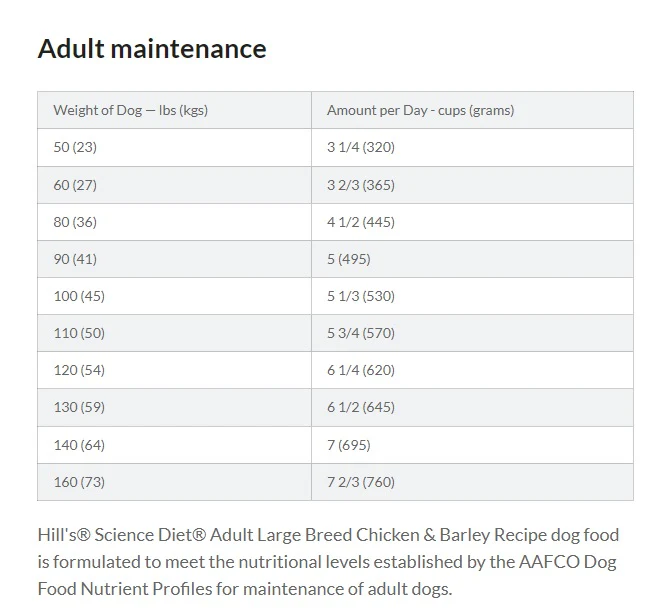672x612 pixels.
Task: Click the 80 (36) weight cell
Action: 174,222
